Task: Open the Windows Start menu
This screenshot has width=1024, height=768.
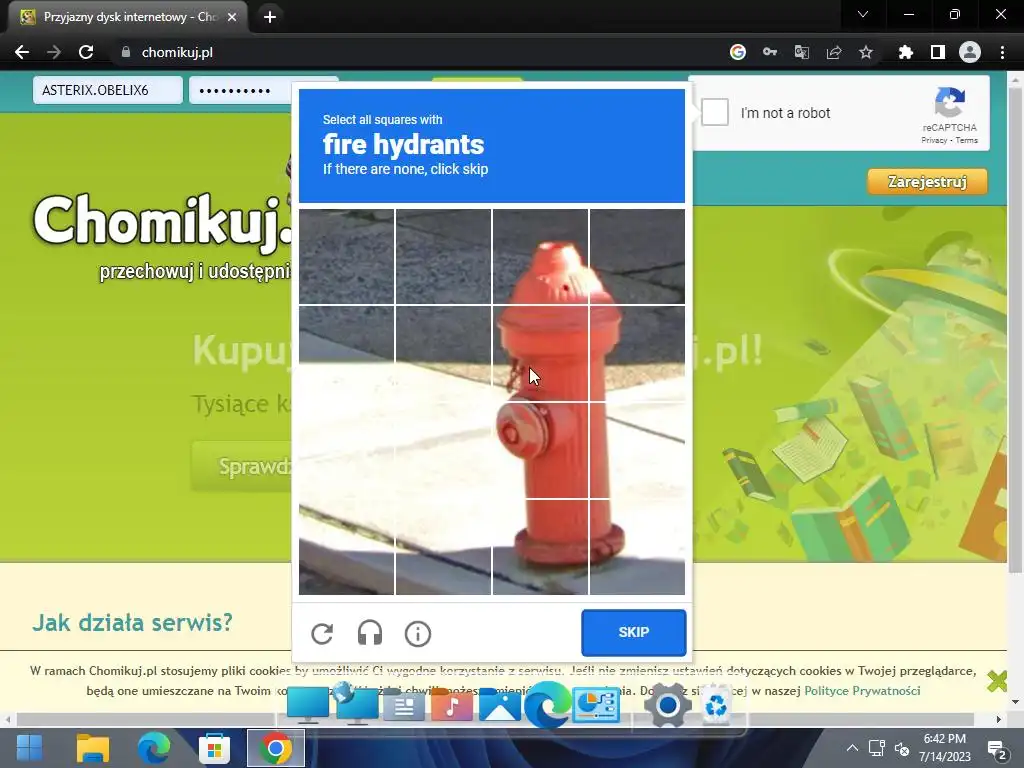Action: pyautogui.click(x=29, y=748)
